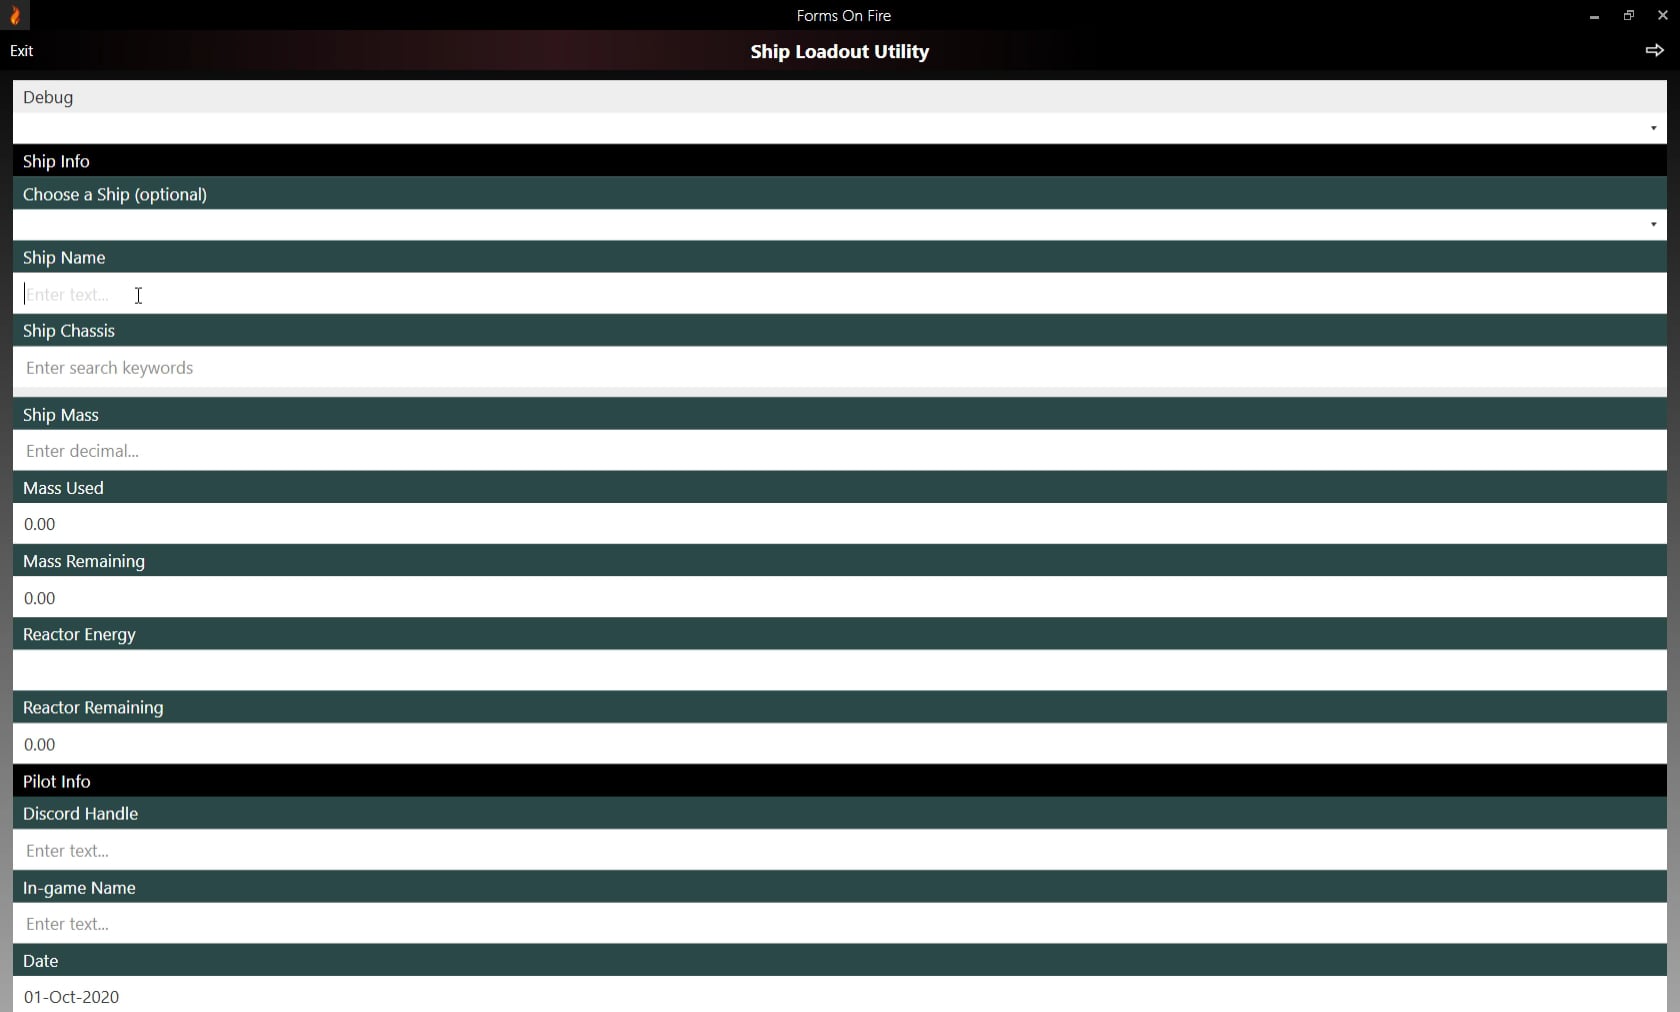Focus the Discord Handle text field
Viewport: 1680px width, 1012px height.
click(x=839, y=850)
